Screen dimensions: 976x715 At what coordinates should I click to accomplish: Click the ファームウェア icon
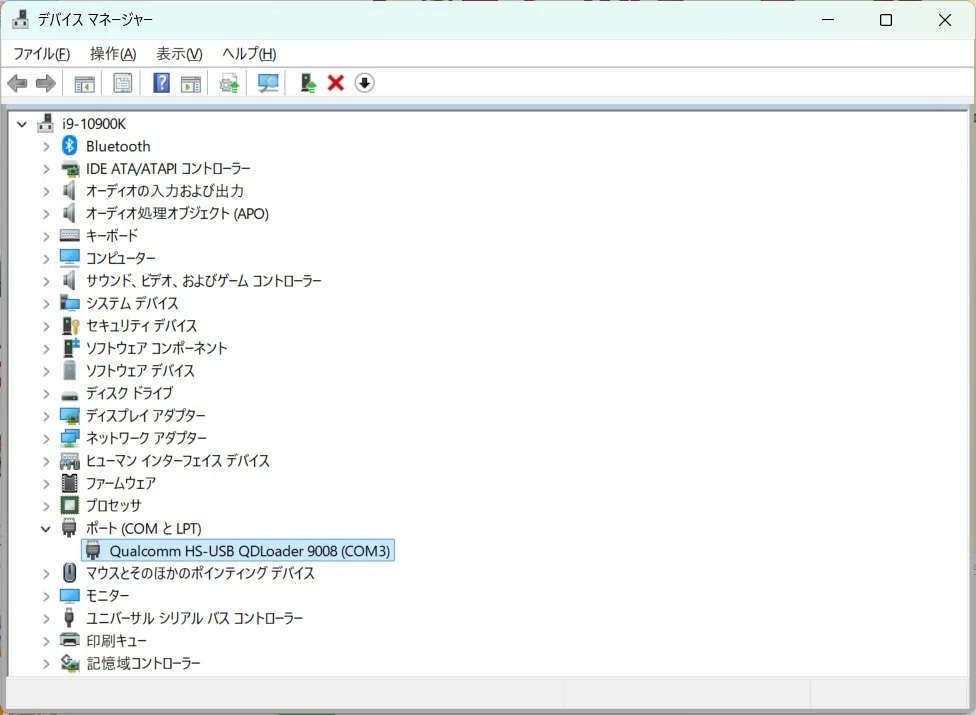click(x=70, y=483)
